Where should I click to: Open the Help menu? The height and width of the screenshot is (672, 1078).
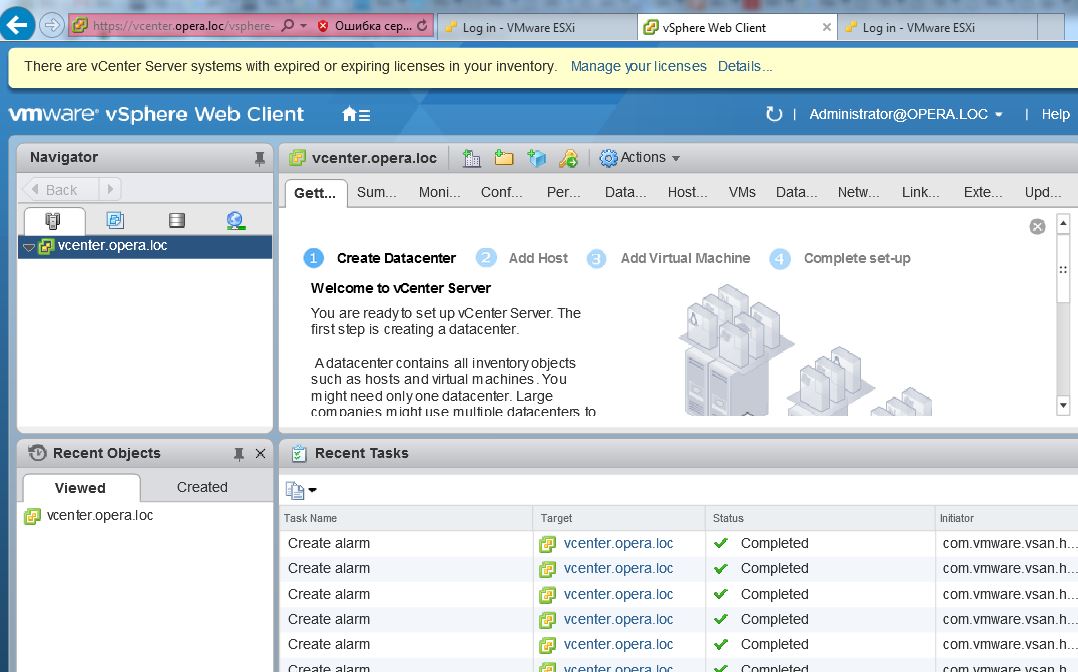[x=1055, y=114]
